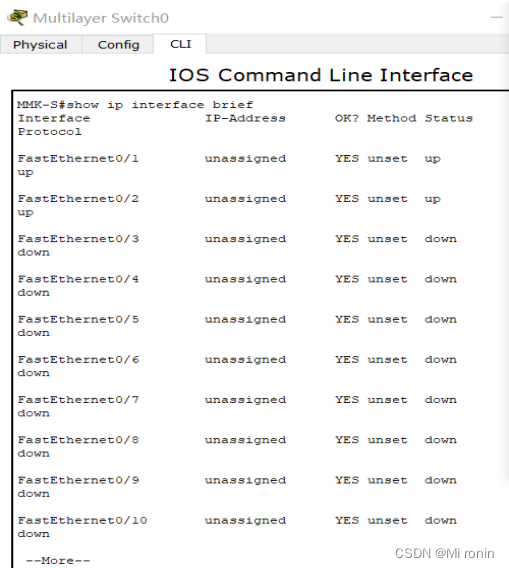This screenshot has width=509, height=568.
Task: Click the Status column header
Action: (448, 118)
